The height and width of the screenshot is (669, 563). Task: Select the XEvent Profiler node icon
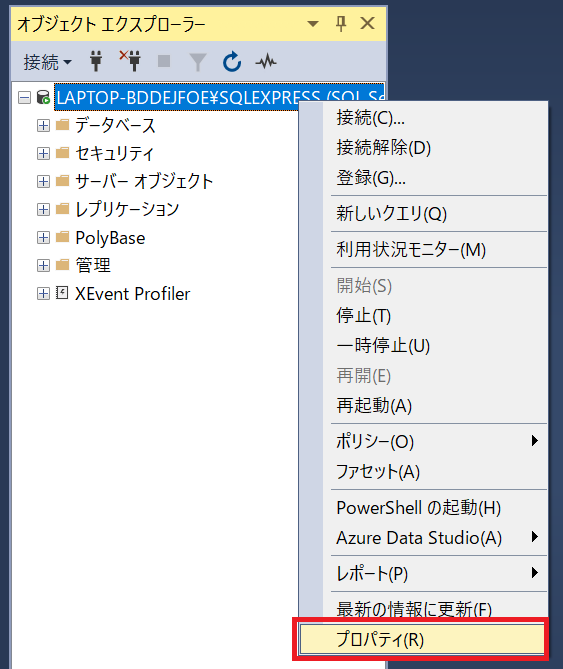62,293
